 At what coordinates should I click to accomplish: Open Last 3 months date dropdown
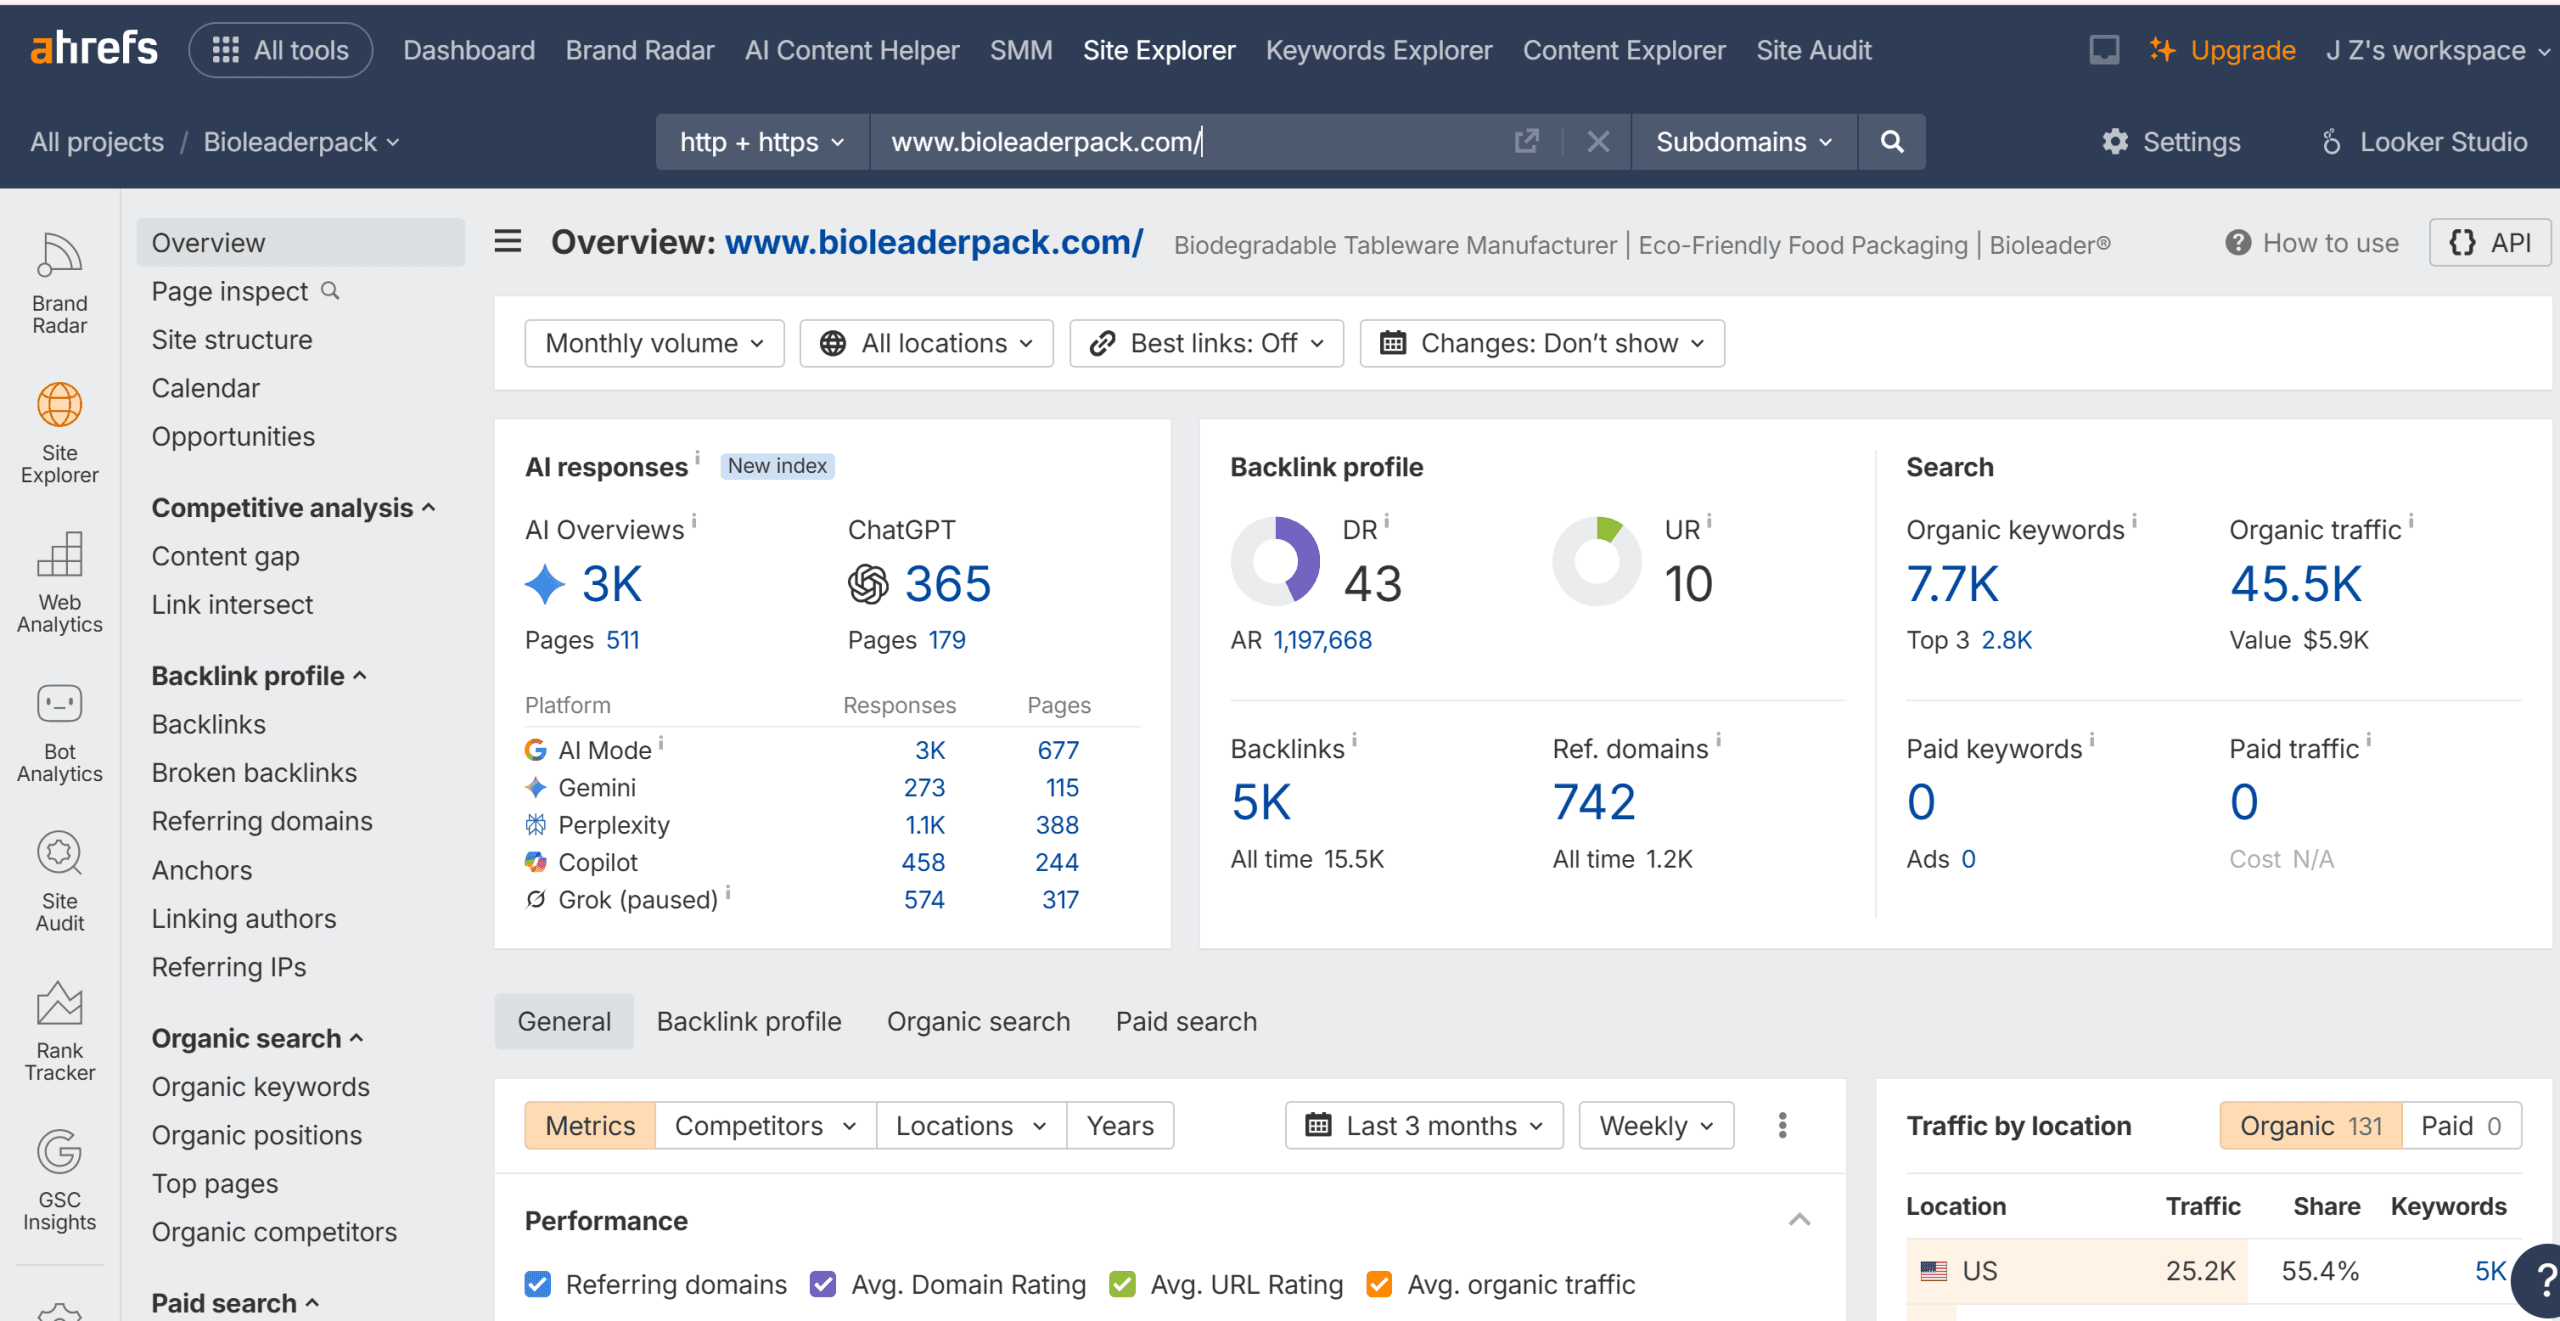(x=1424, y=1125)
